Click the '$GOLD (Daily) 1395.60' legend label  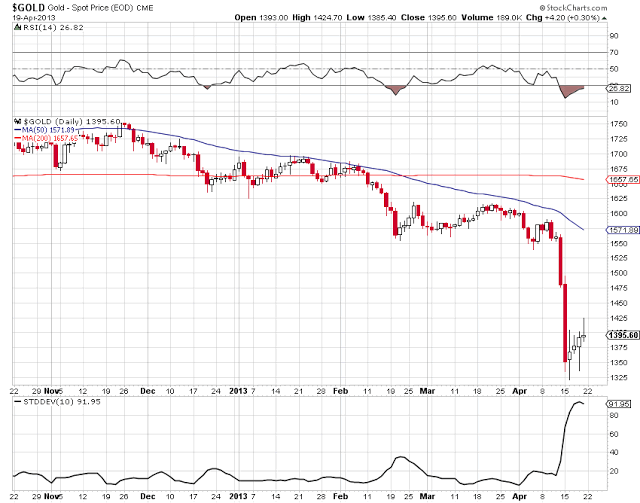tap(72, 121)
